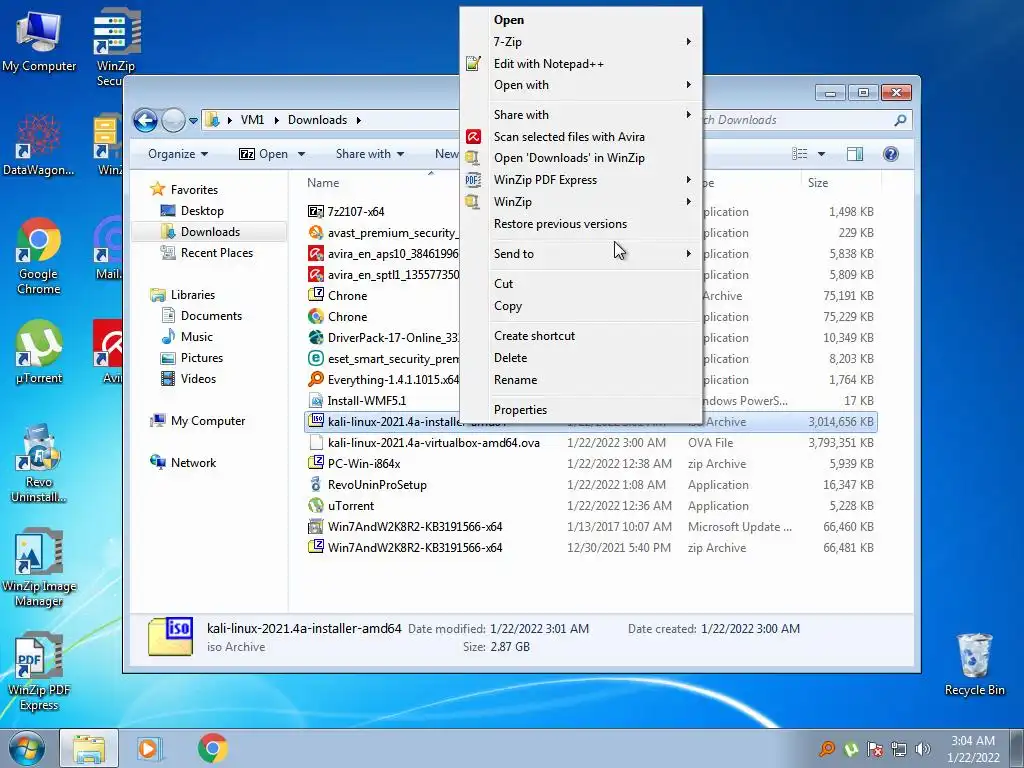Open the volume speaker tray icon

923,748
